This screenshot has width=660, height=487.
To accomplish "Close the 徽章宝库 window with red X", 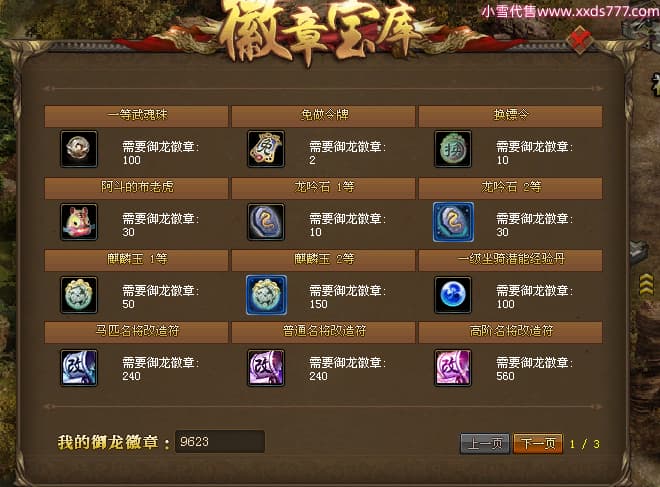I will 580,40.
